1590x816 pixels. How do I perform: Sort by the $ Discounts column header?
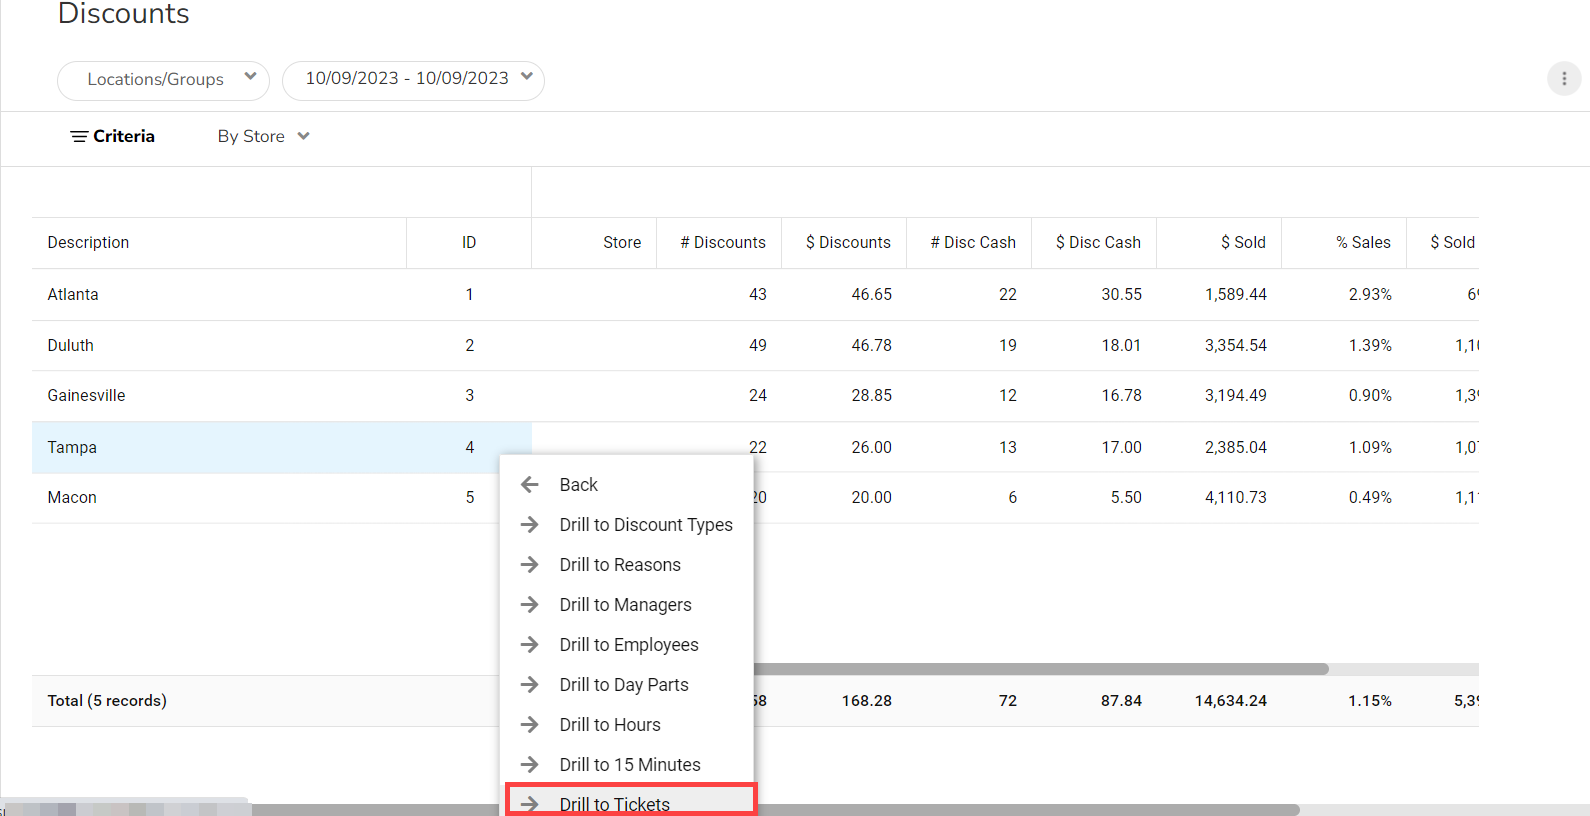coord(848,243)
